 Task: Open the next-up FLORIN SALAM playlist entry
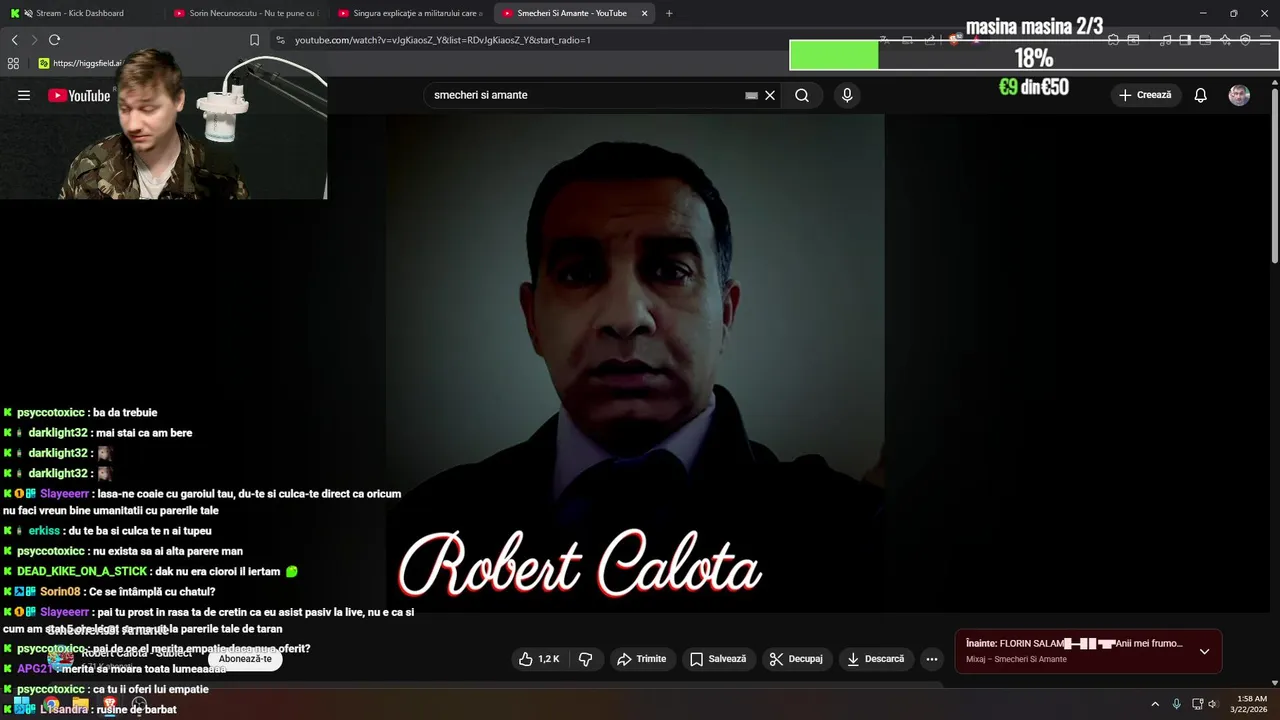click(1075, 644)
